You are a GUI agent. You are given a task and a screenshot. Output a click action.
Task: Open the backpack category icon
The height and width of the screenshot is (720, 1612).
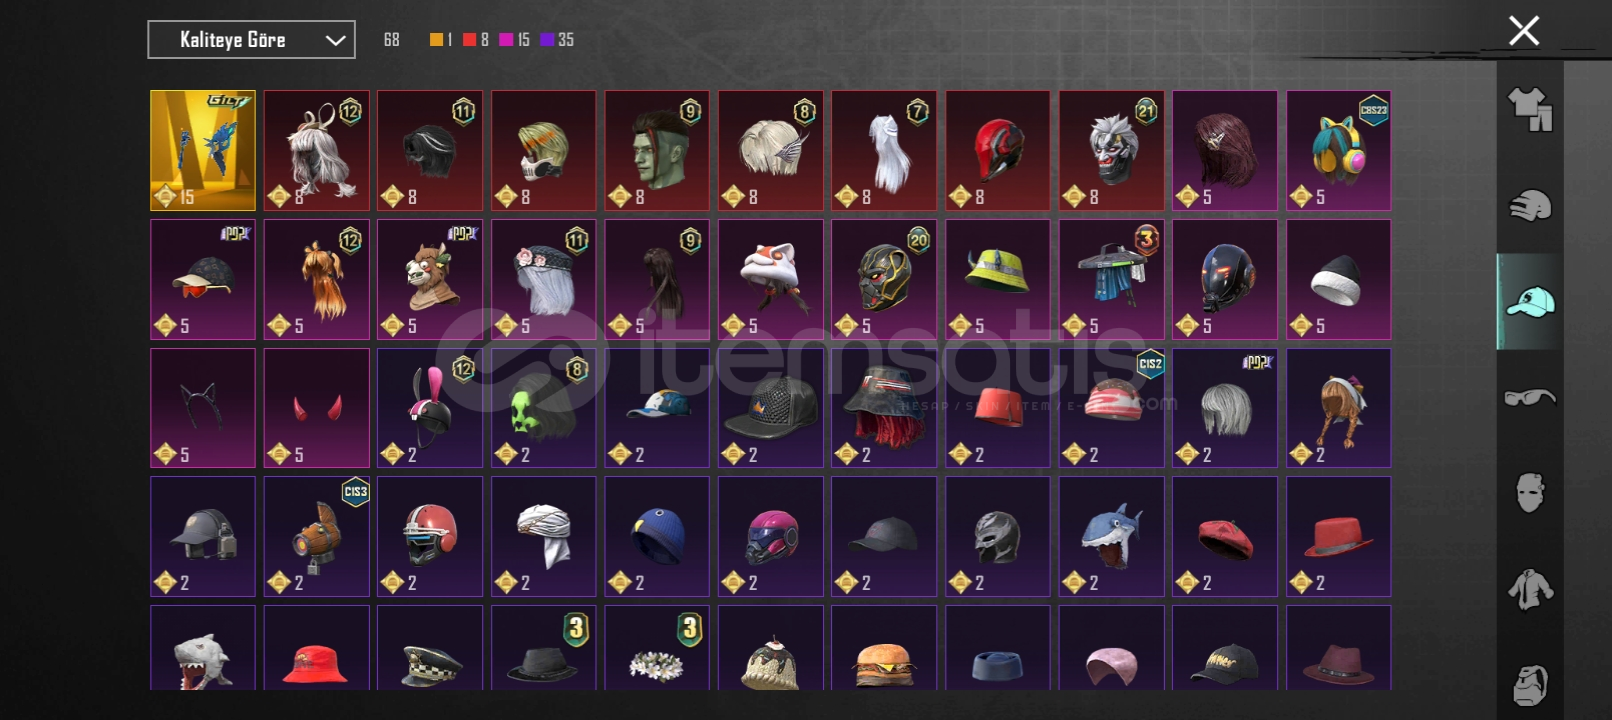pyautogui.click(x=1530, y=685)
